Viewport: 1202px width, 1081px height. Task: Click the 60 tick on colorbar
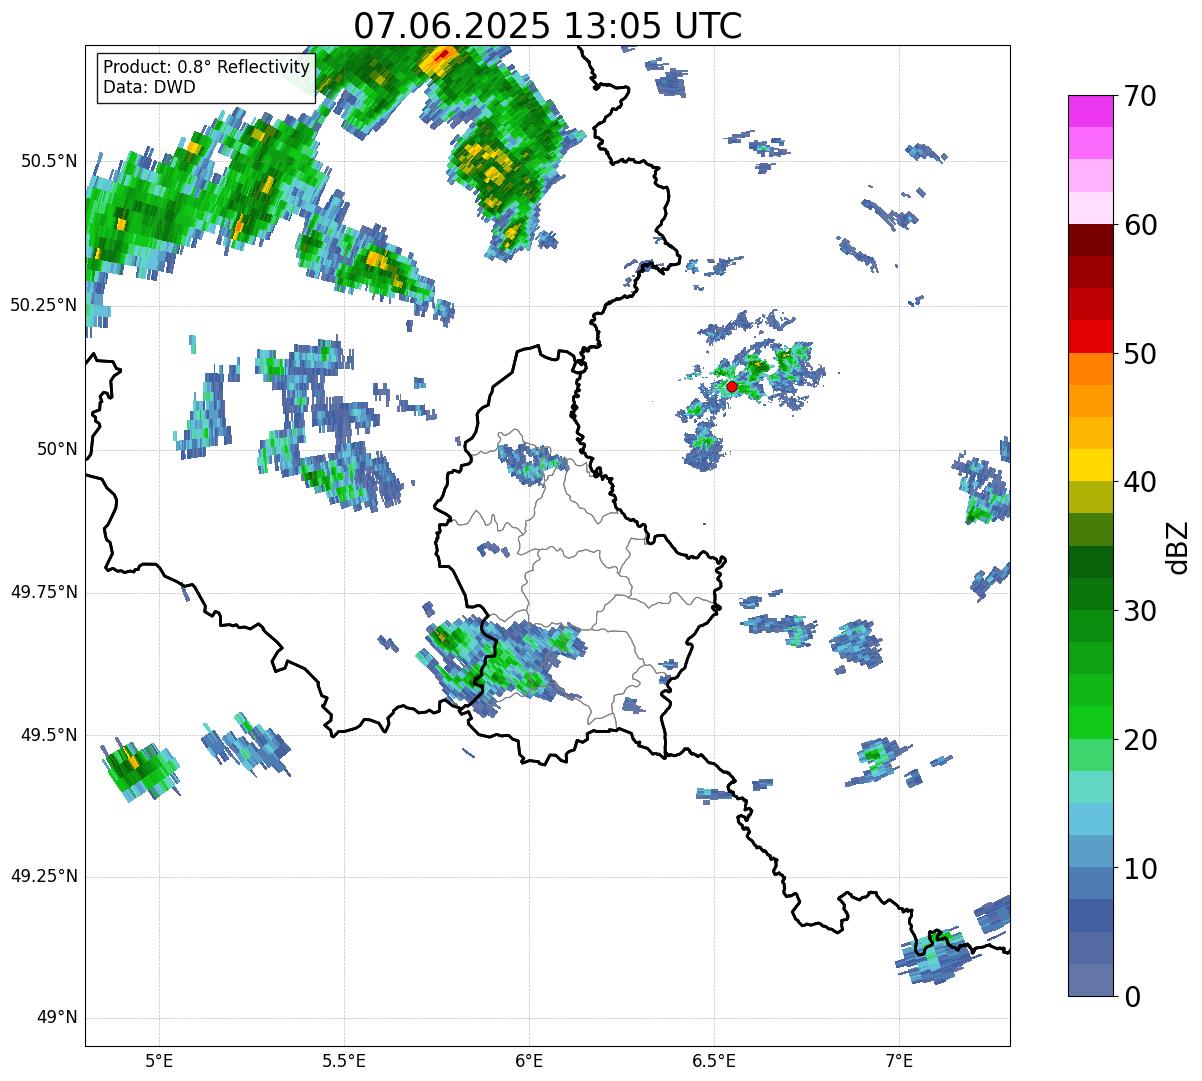tap(1139, 225)
